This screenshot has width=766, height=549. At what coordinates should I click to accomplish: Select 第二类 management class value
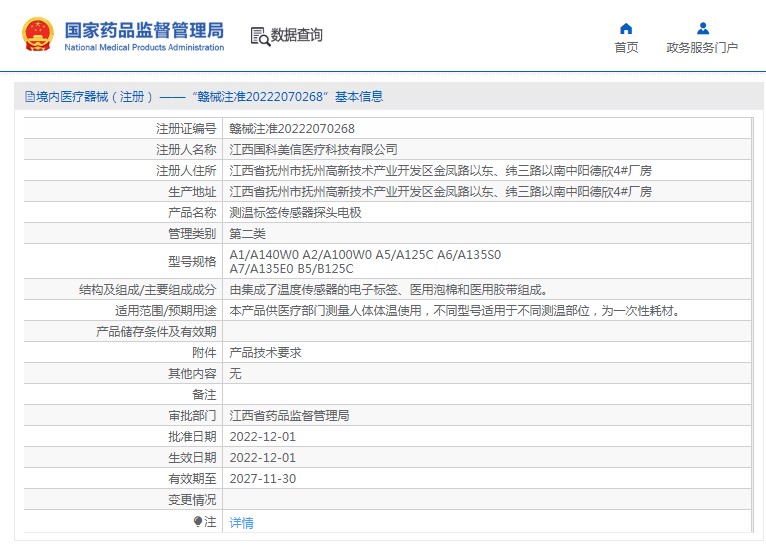[x=247, y=233]
